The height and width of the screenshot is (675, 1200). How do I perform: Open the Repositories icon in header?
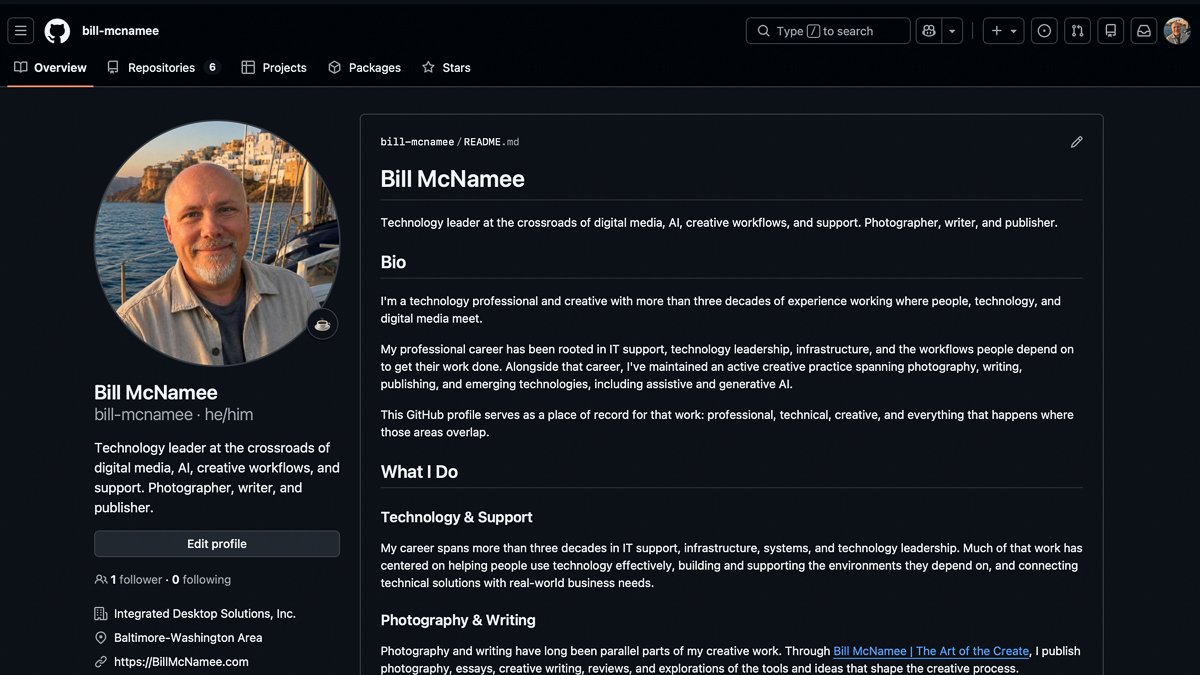coord(1110,31)
